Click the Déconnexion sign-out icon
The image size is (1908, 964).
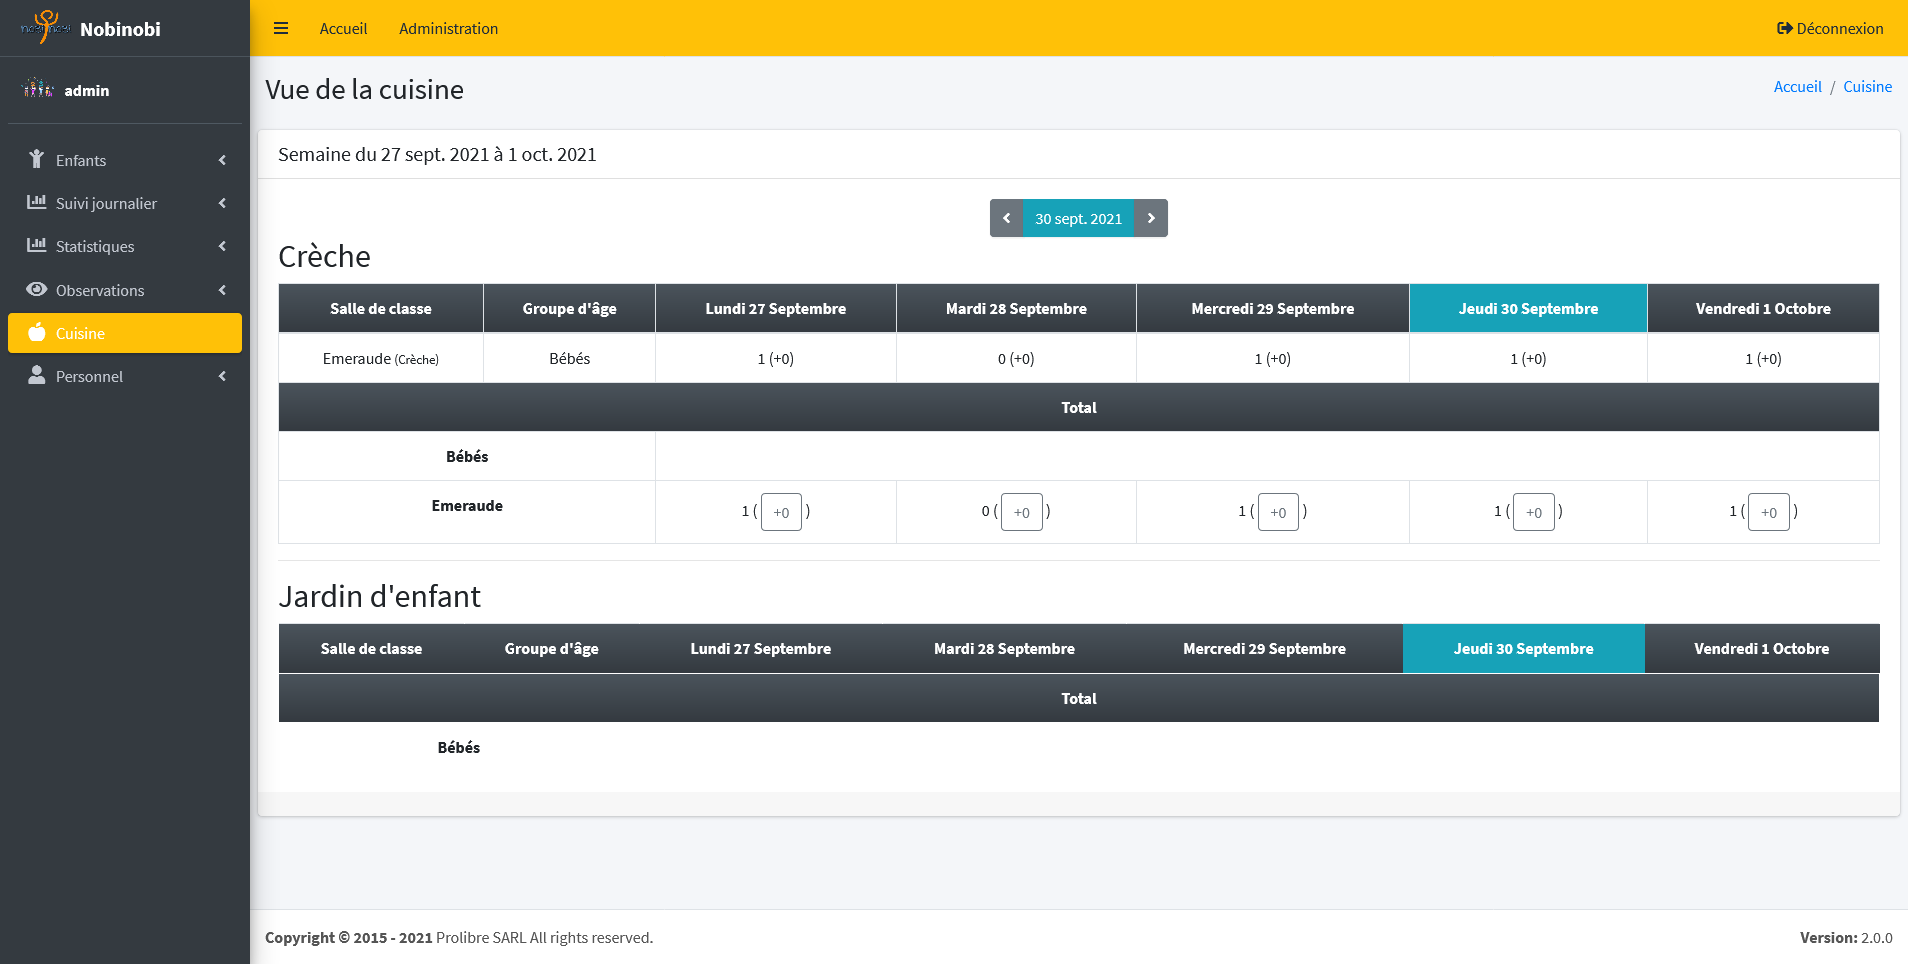click(1784, 28)
